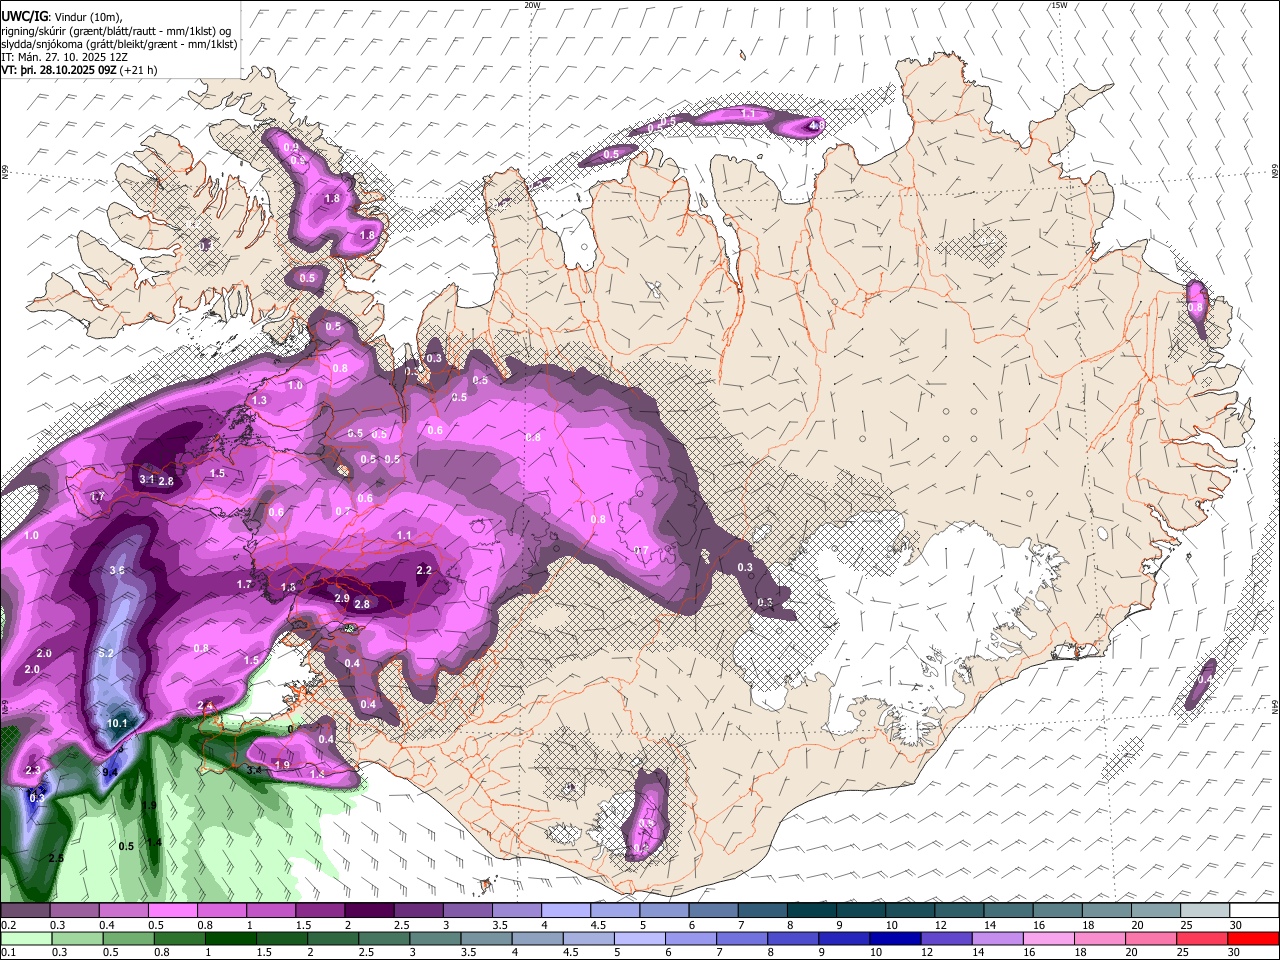Click the "0.1" label on the lower scale
1280x960 pixels.
click(x=8, y=952)
